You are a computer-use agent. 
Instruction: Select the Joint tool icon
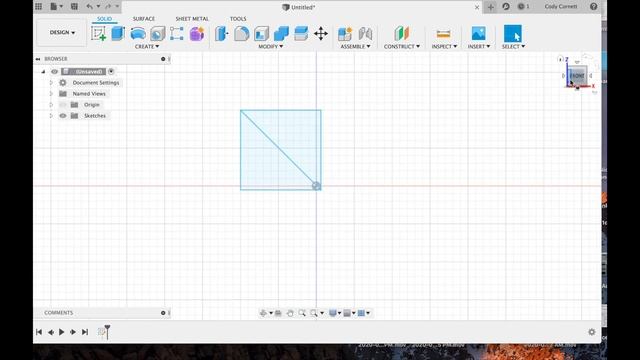pos(365,34)
